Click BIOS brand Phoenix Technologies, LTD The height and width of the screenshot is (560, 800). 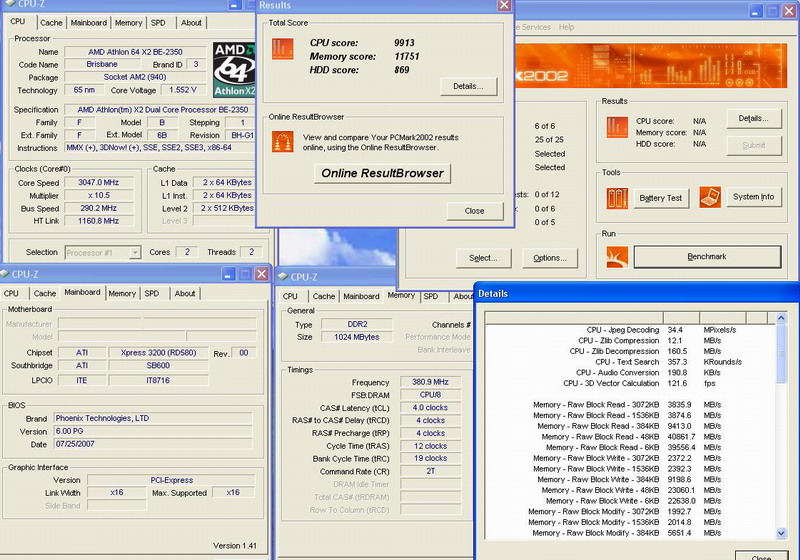(153, 419)
